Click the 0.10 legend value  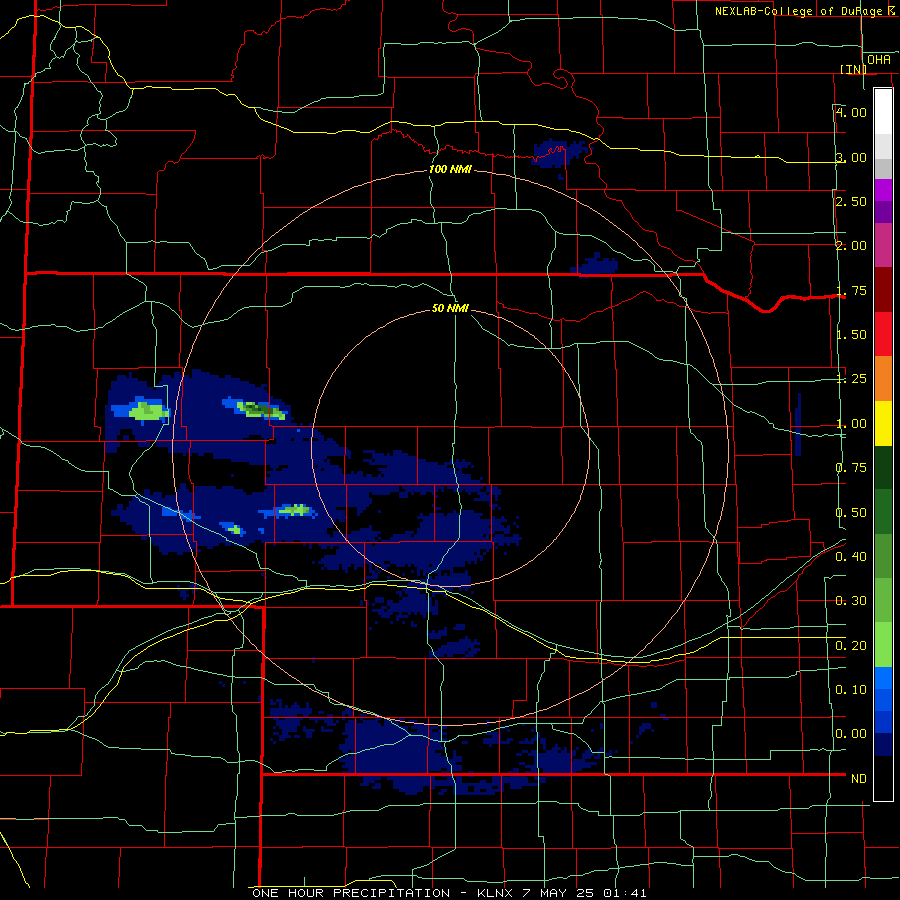(x=851, y=689)
